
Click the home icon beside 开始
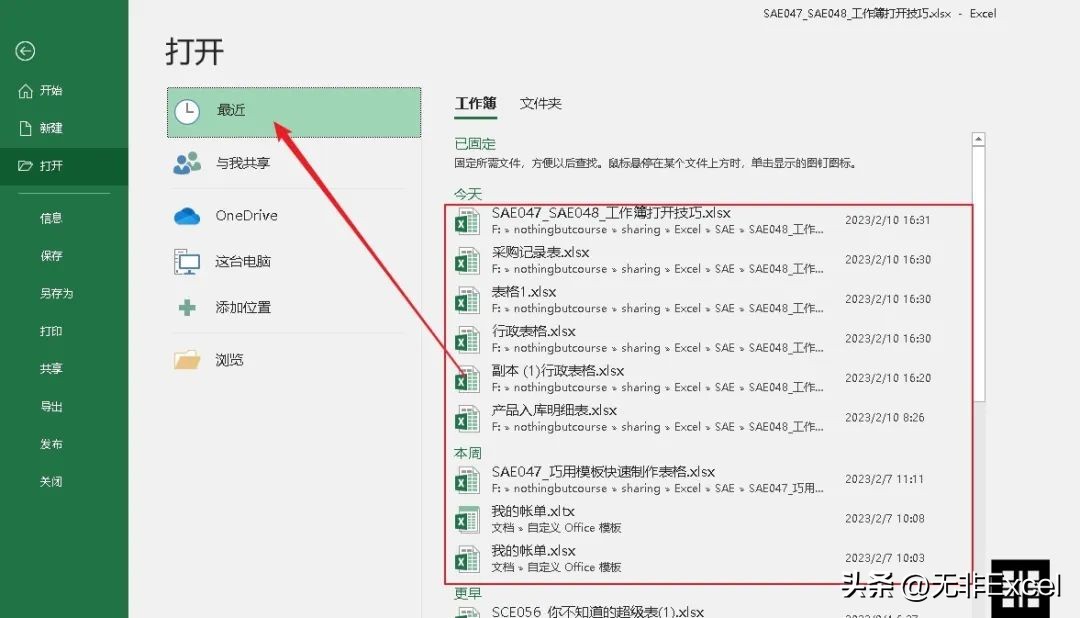click(25, 90)
